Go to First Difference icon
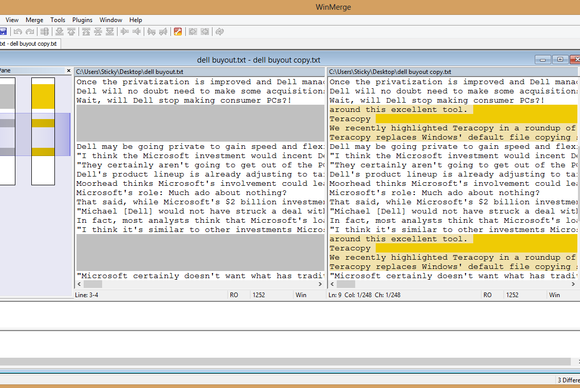 point(86,32)
